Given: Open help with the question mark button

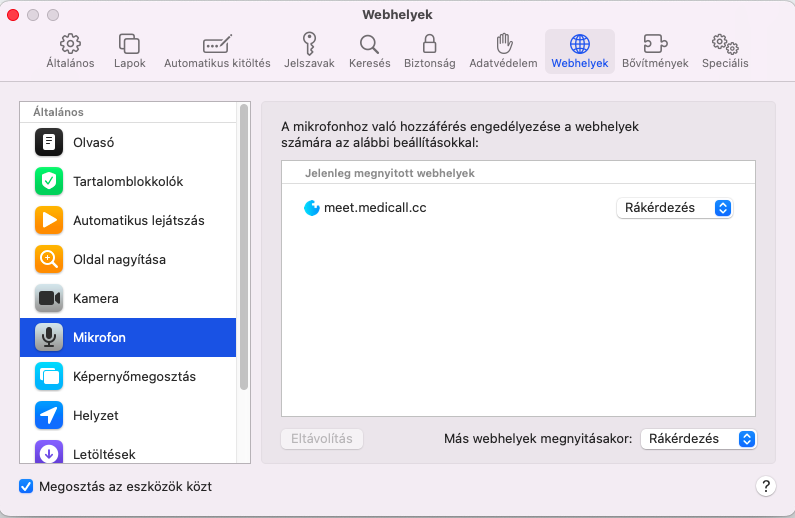Looking at the screenshot, I should pos(766,487).
